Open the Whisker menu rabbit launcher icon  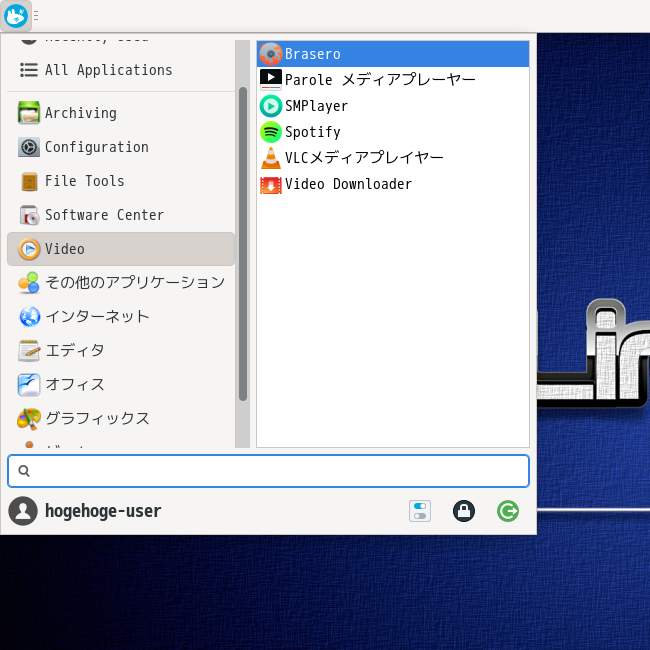pos(16,16)
